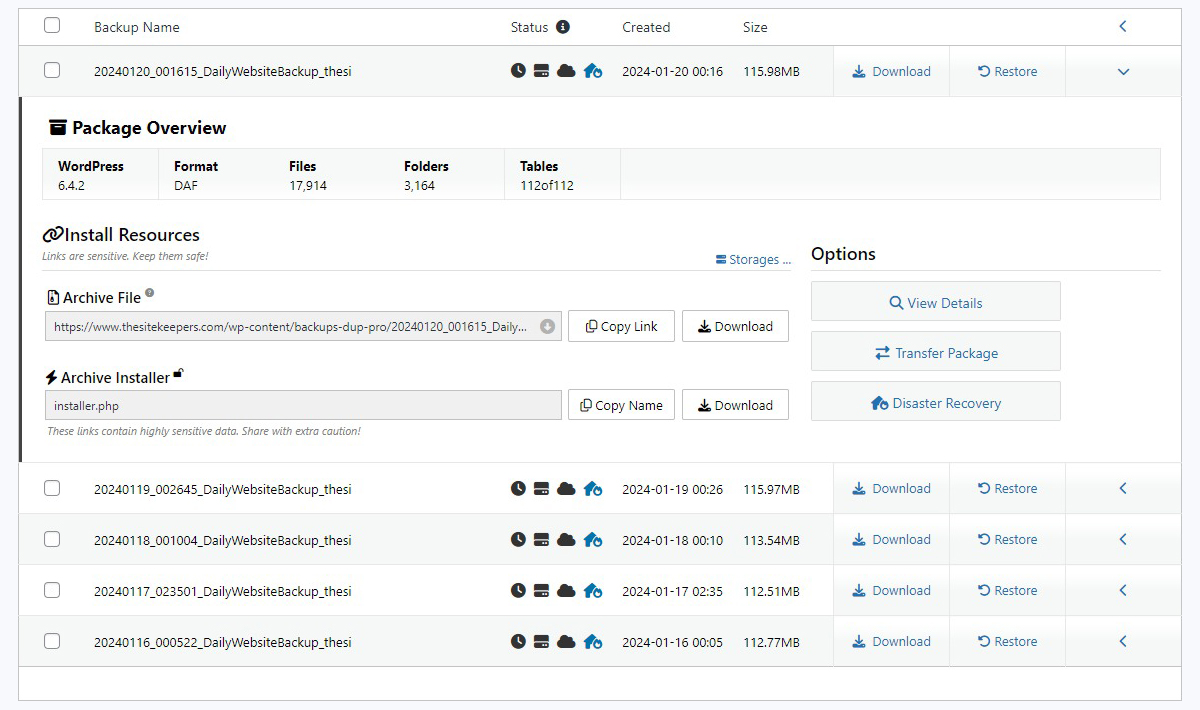The image size is (1200, 710).
Task: Tick the checkbox for 20240120_001615 backup
Action: coord(52,70)
